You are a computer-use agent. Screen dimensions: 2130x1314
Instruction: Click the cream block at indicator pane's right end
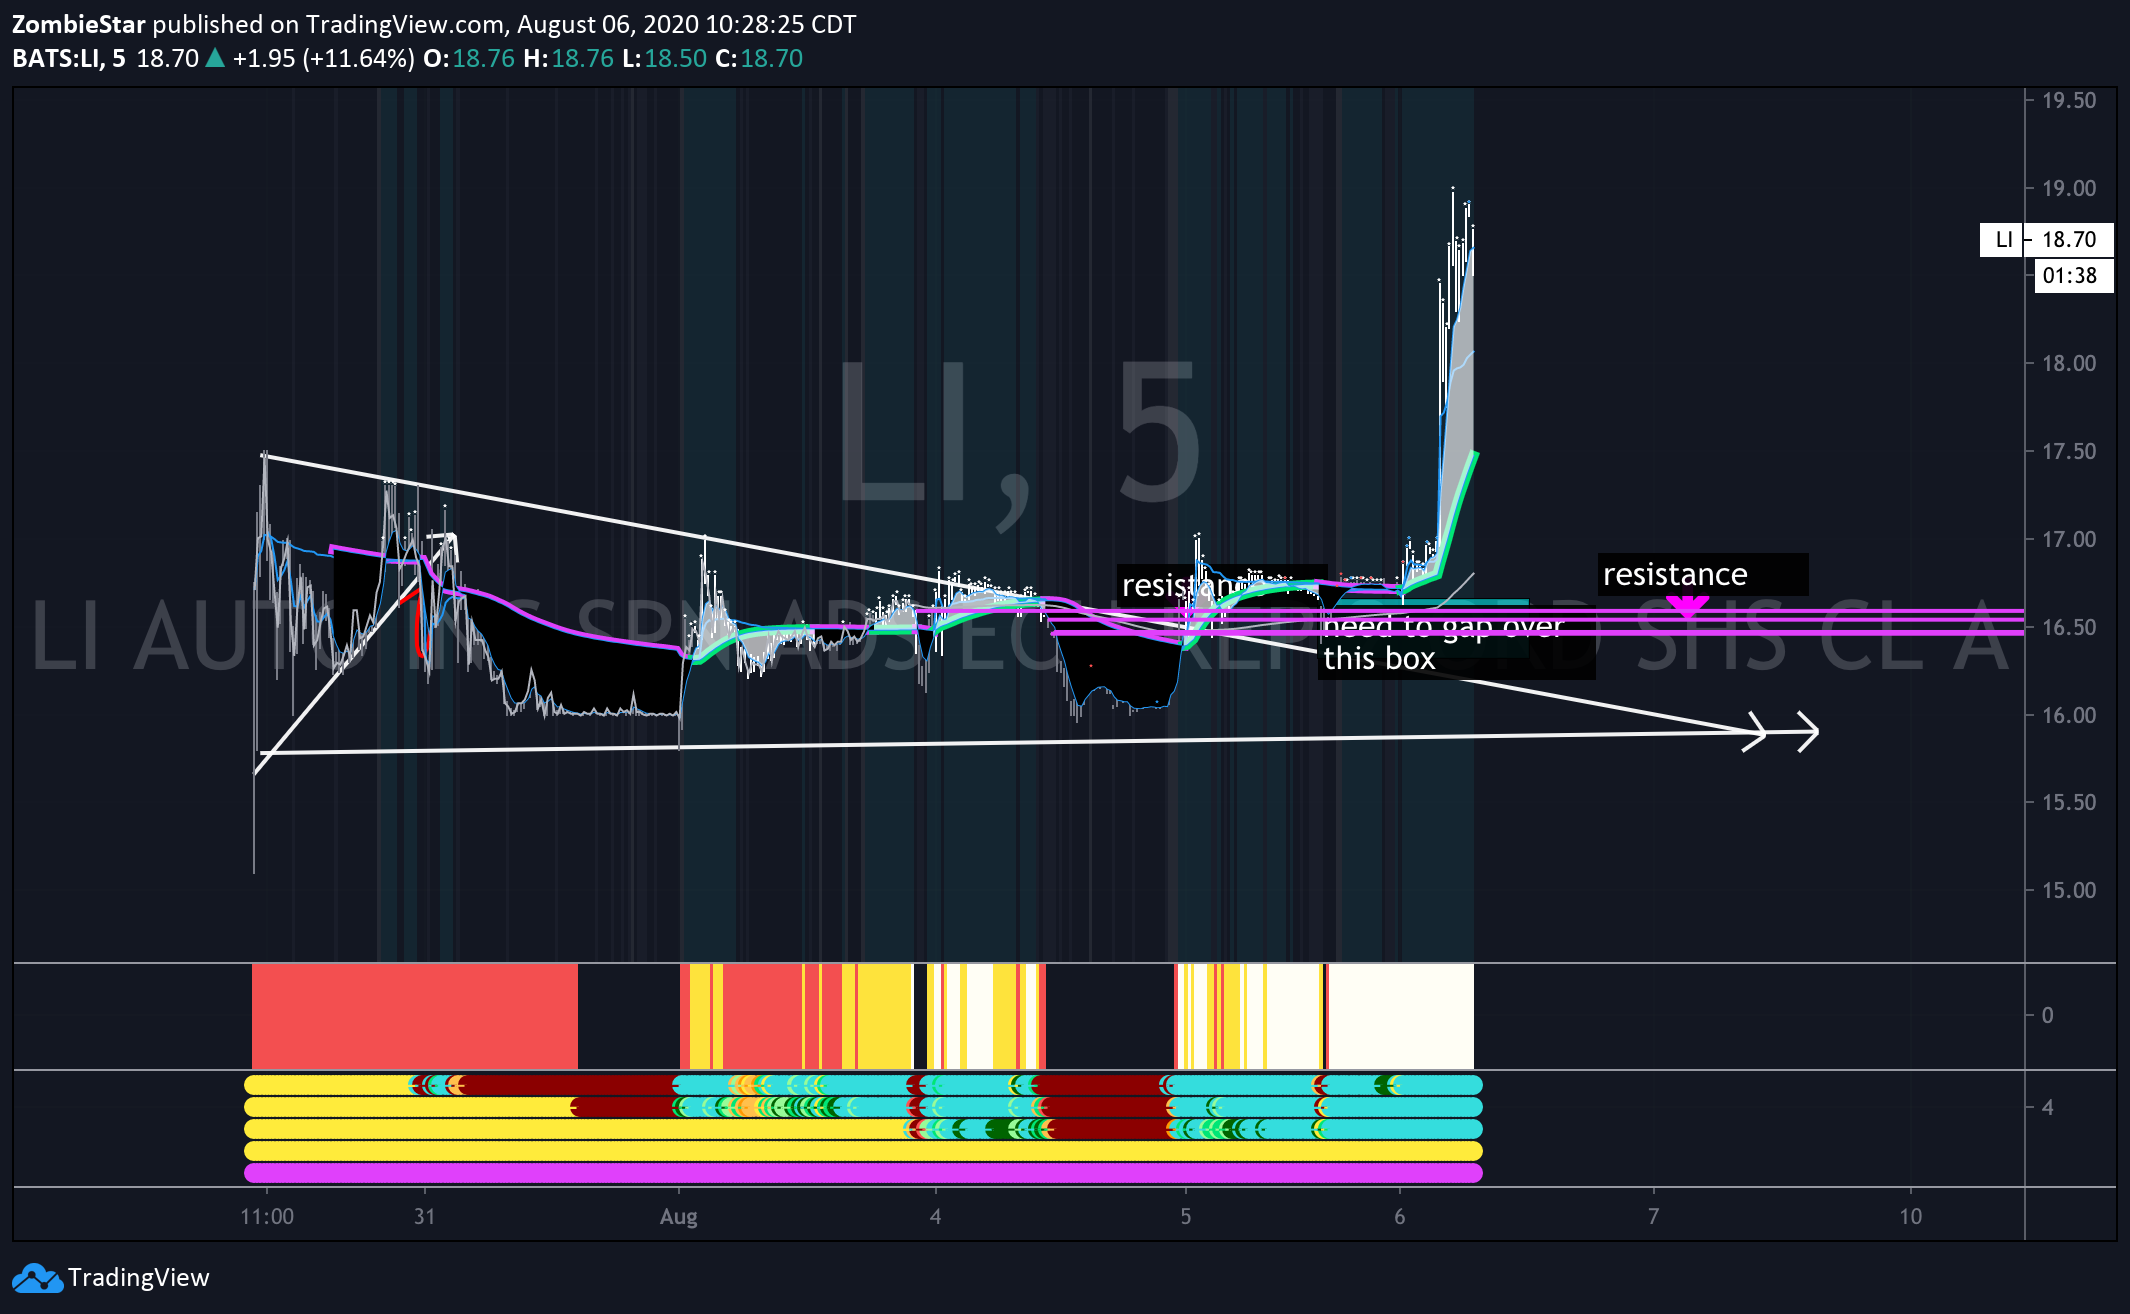coord(1401,1016)
